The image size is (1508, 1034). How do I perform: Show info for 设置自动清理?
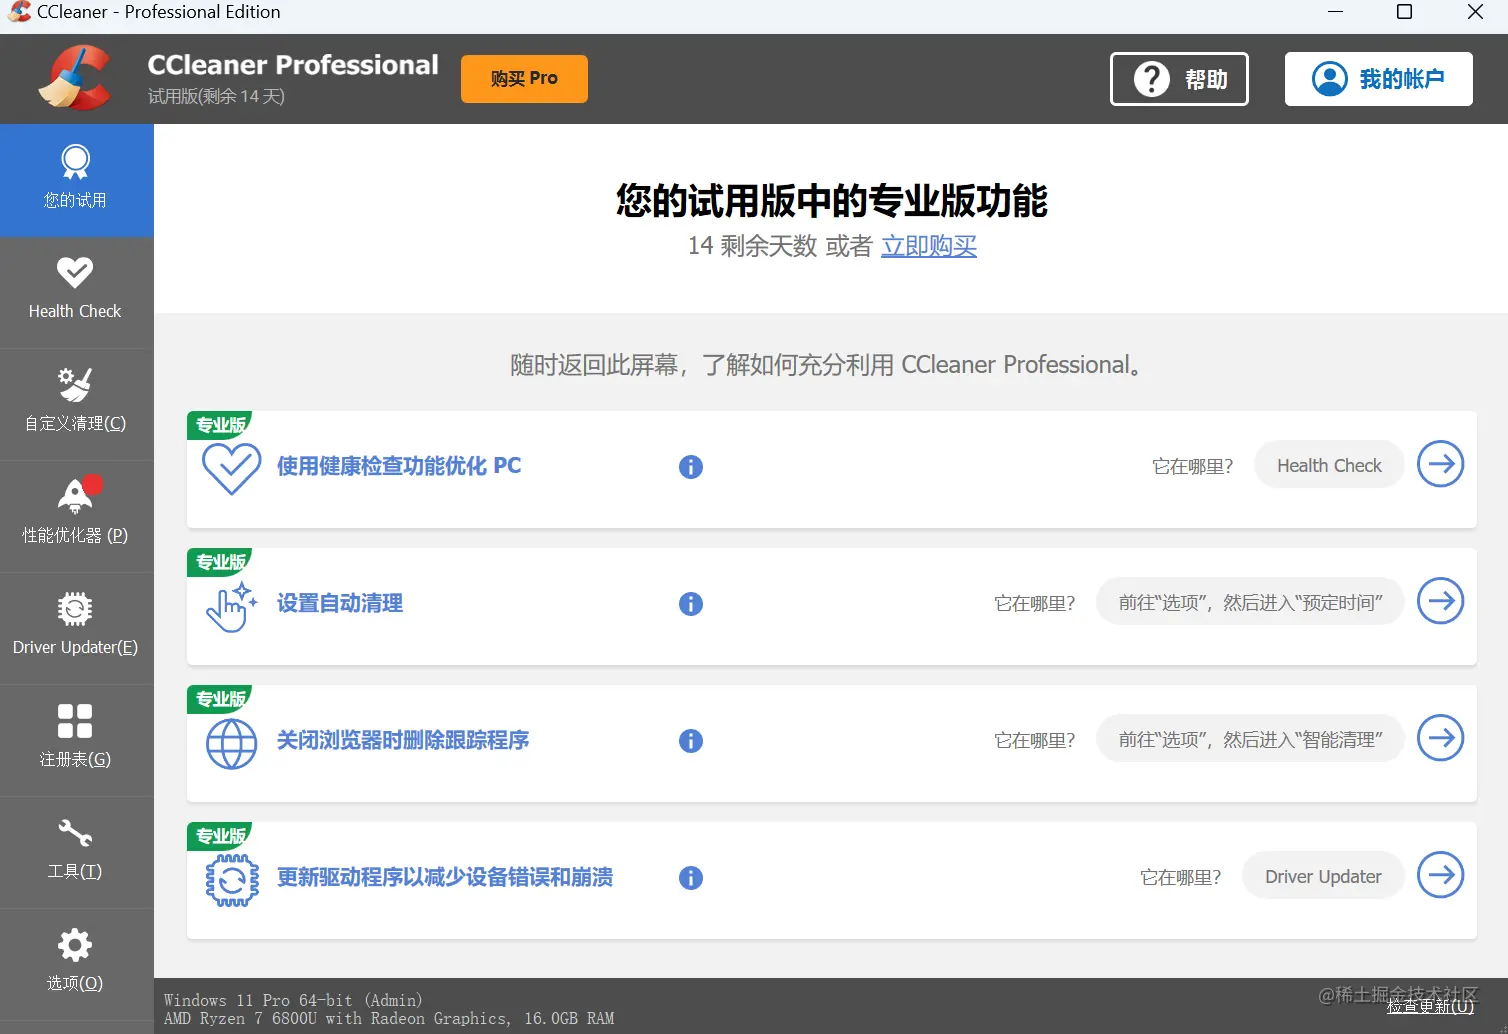tap(691, 604)
